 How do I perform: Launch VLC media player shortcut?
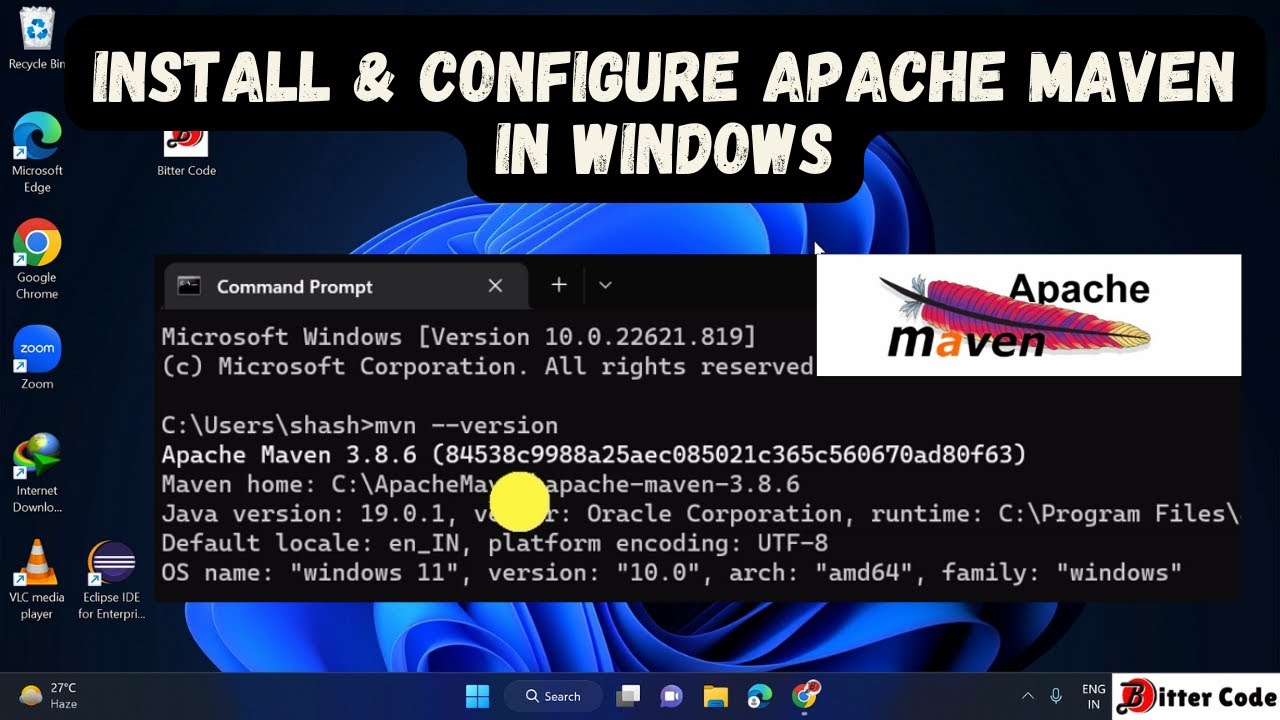point(37,580)
